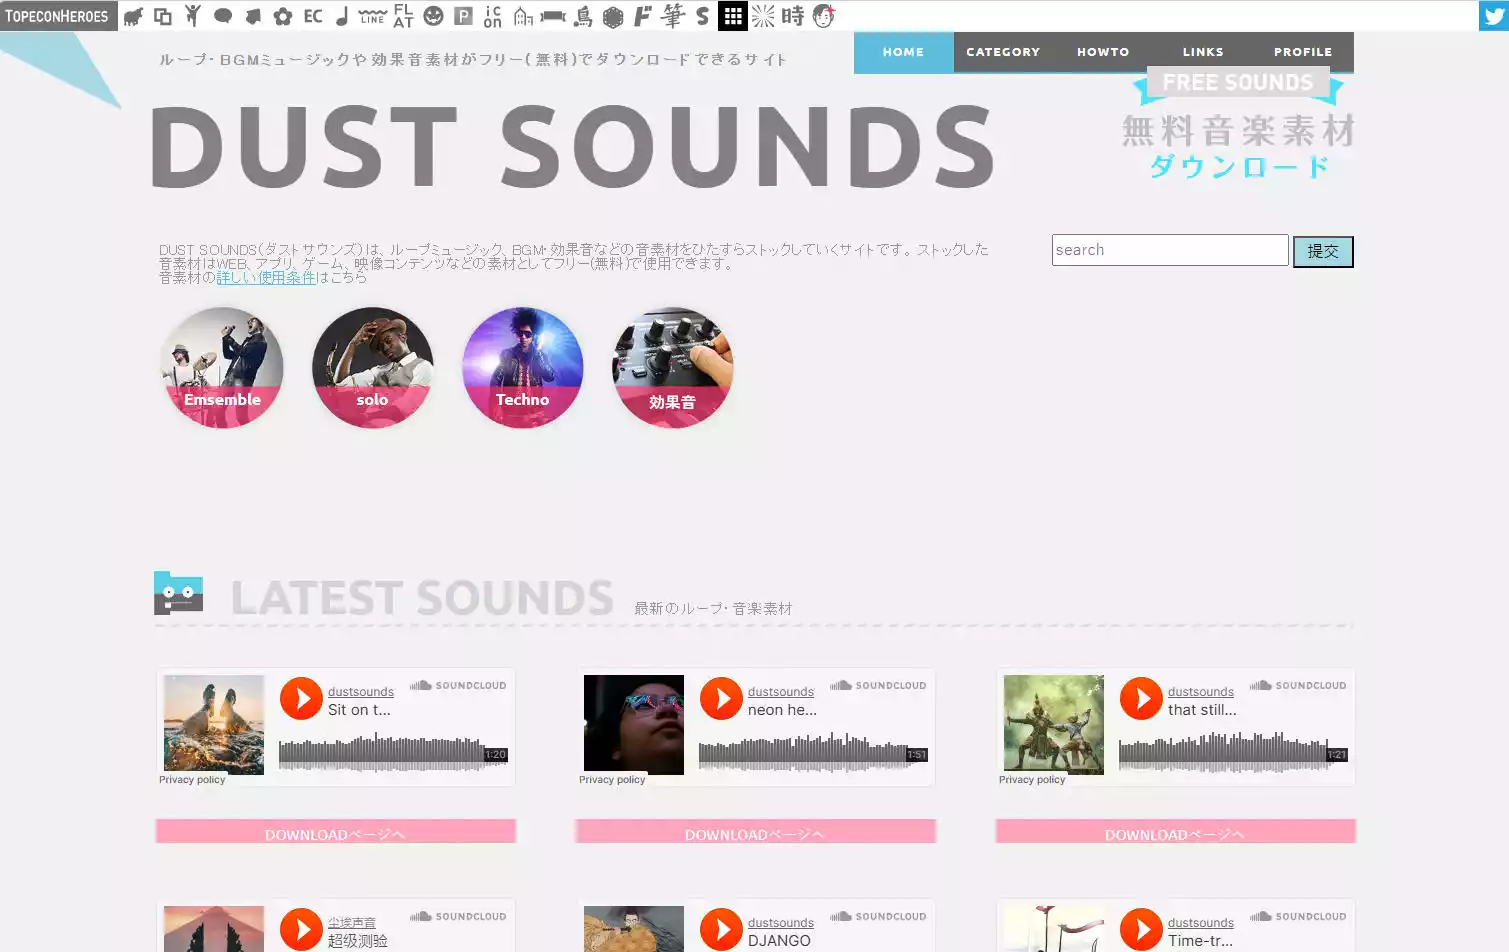Select the solo category circle
Screen dimensions: 1509x952
pos(372,367)
